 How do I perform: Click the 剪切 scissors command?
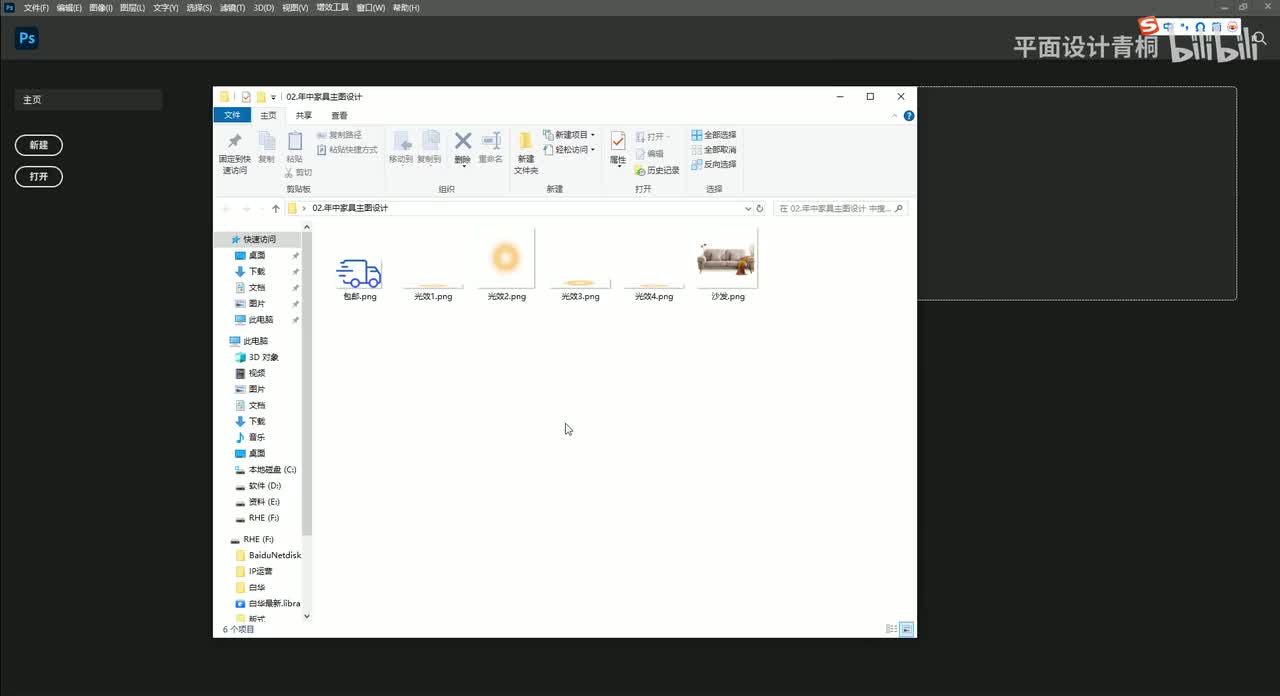coord(298,172)
